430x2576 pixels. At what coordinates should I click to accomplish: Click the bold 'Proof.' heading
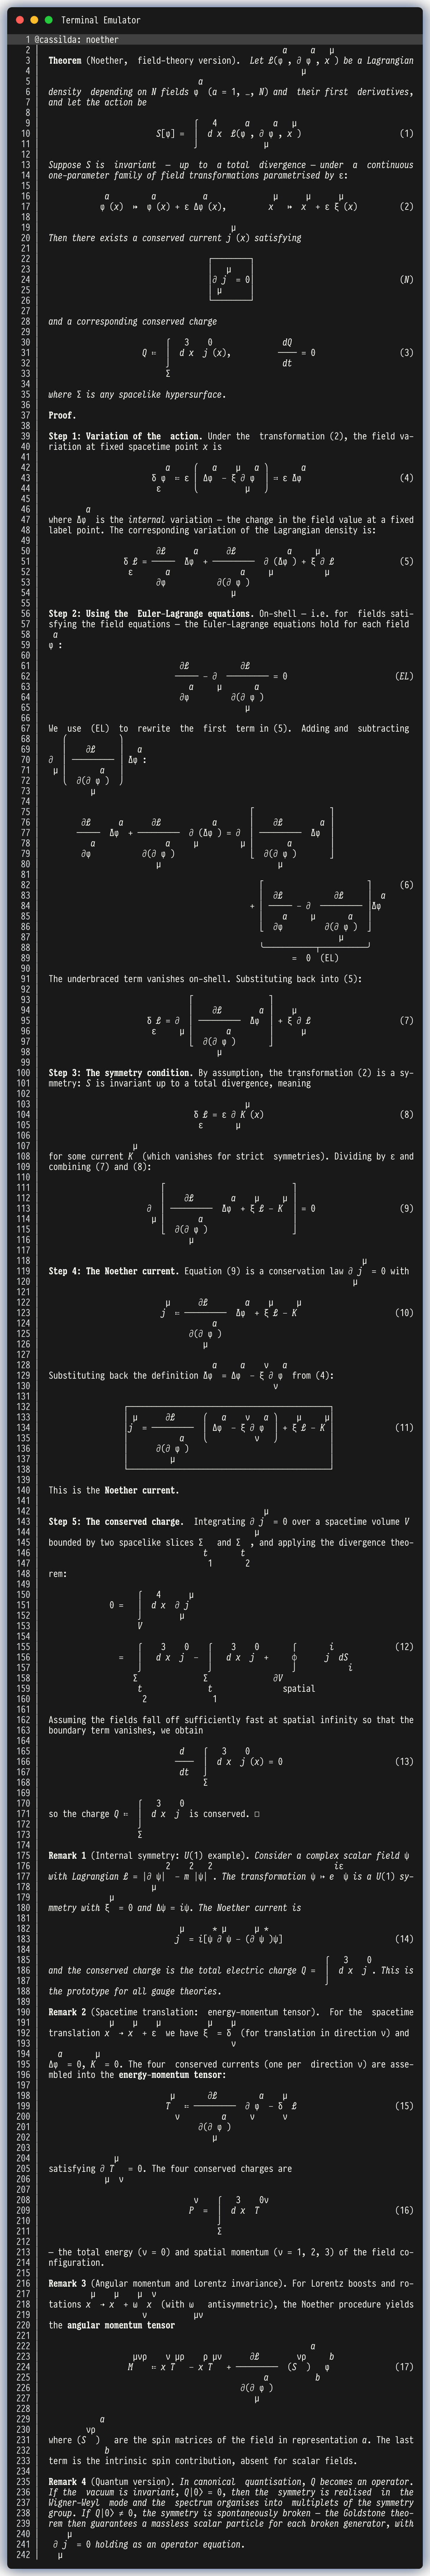point(62,415)
